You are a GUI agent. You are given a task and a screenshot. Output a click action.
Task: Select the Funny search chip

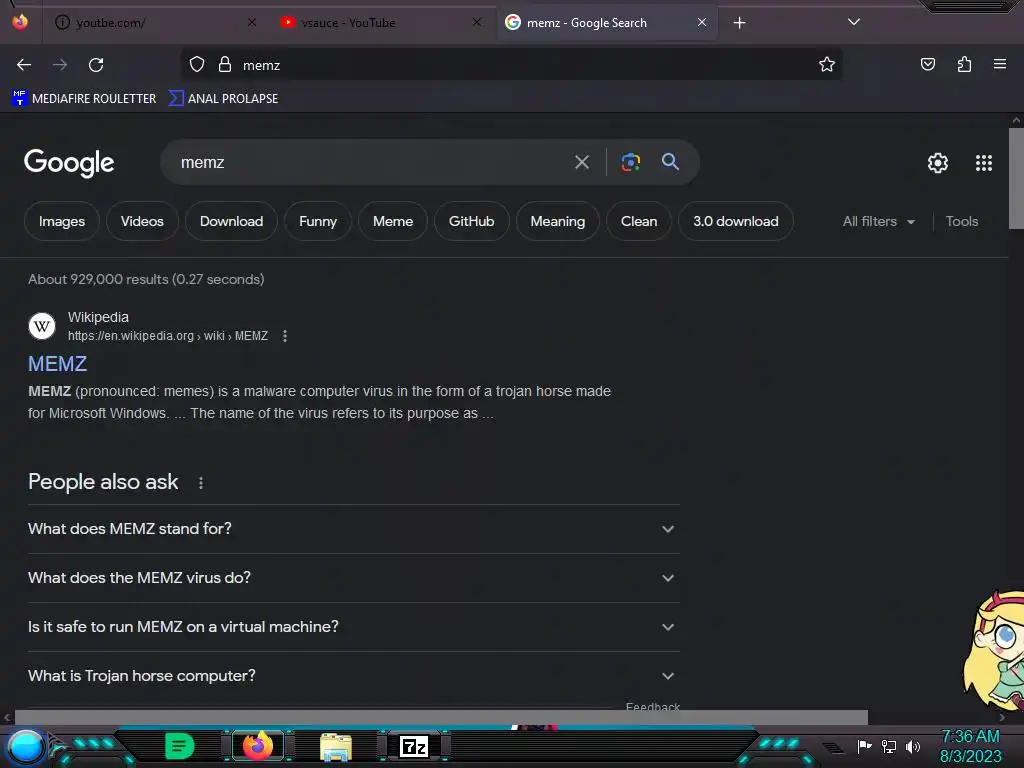(x=318, y=221)
